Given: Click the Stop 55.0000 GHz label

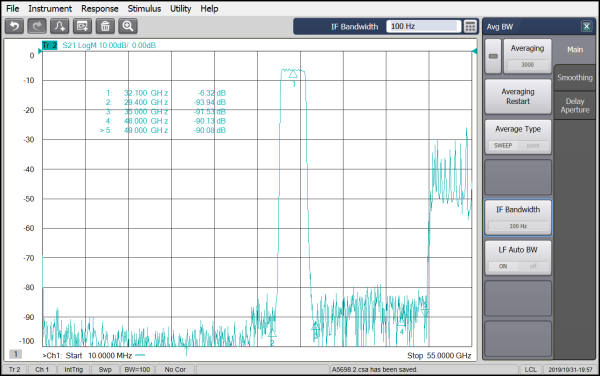Looking at the screenshot, I should pyautogui.click(x=439, y=356).
